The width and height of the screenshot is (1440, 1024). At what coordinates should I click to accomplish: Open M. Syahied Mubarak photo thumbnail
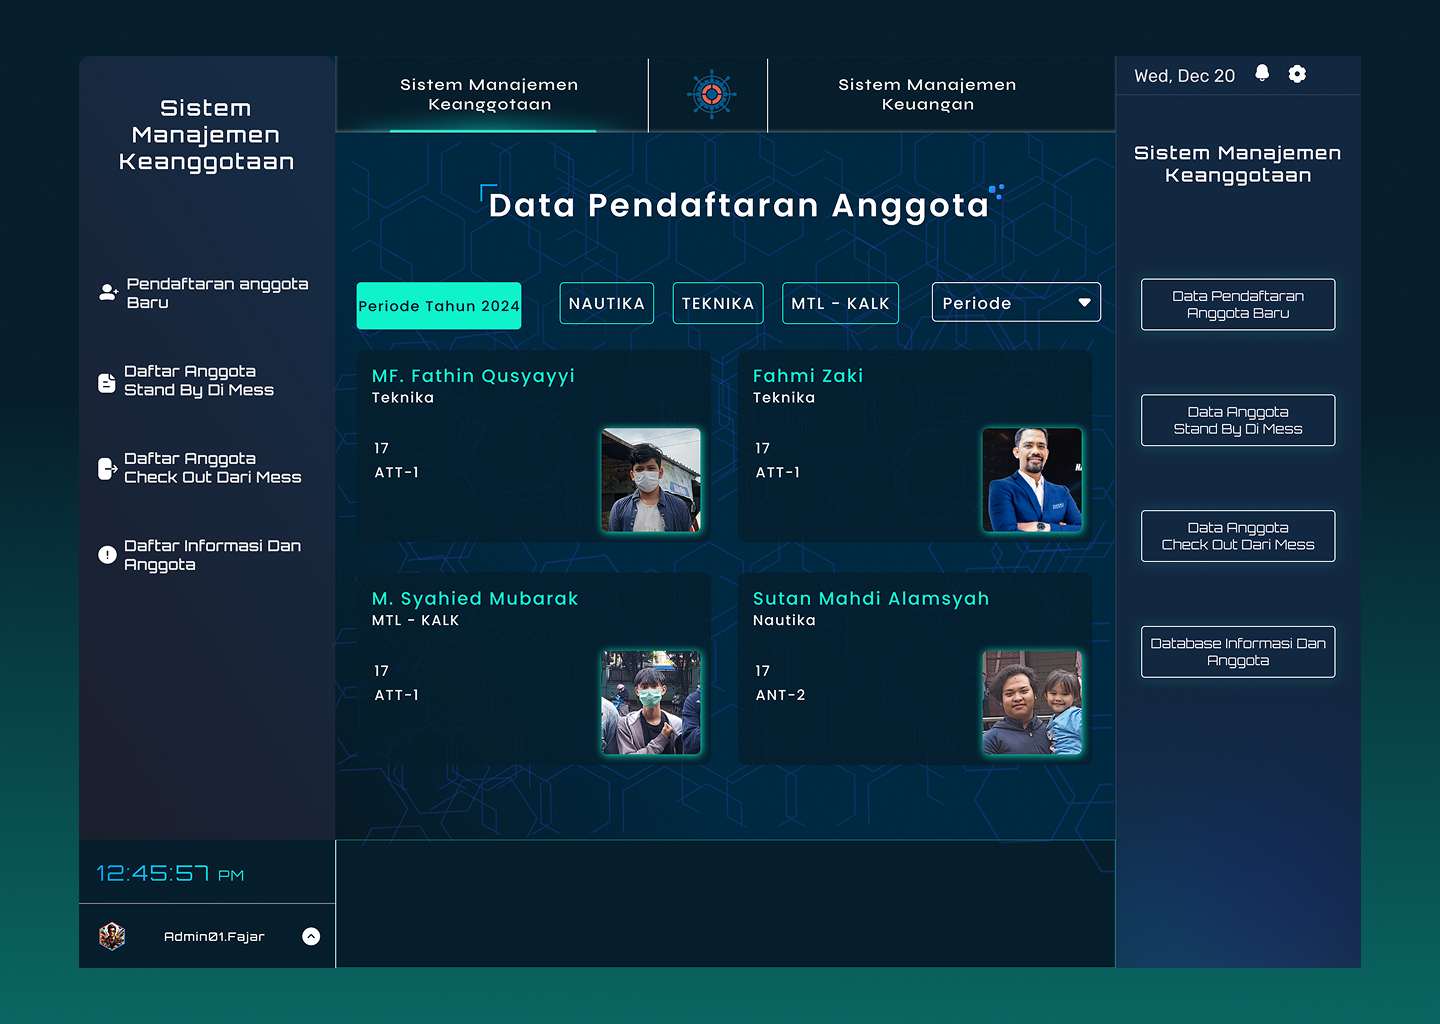[x=651, y=703]
